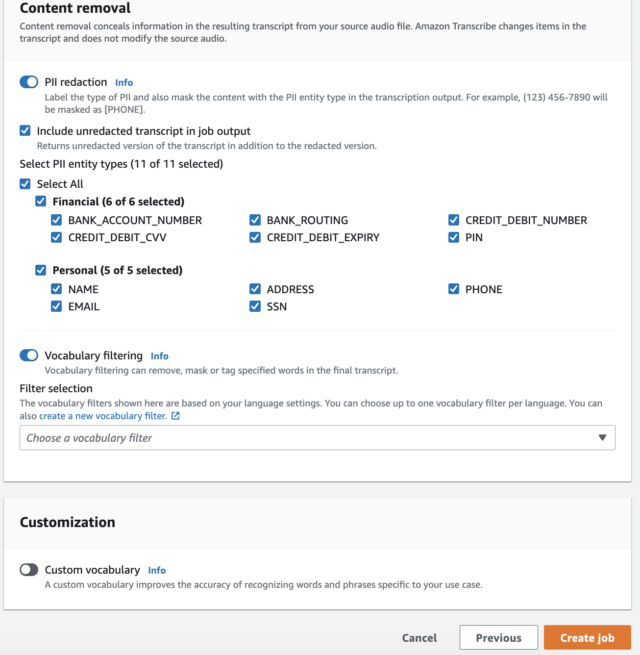Deselect the CREDIT_DEBIT_CVV checkbox

(x=57, y=238)
